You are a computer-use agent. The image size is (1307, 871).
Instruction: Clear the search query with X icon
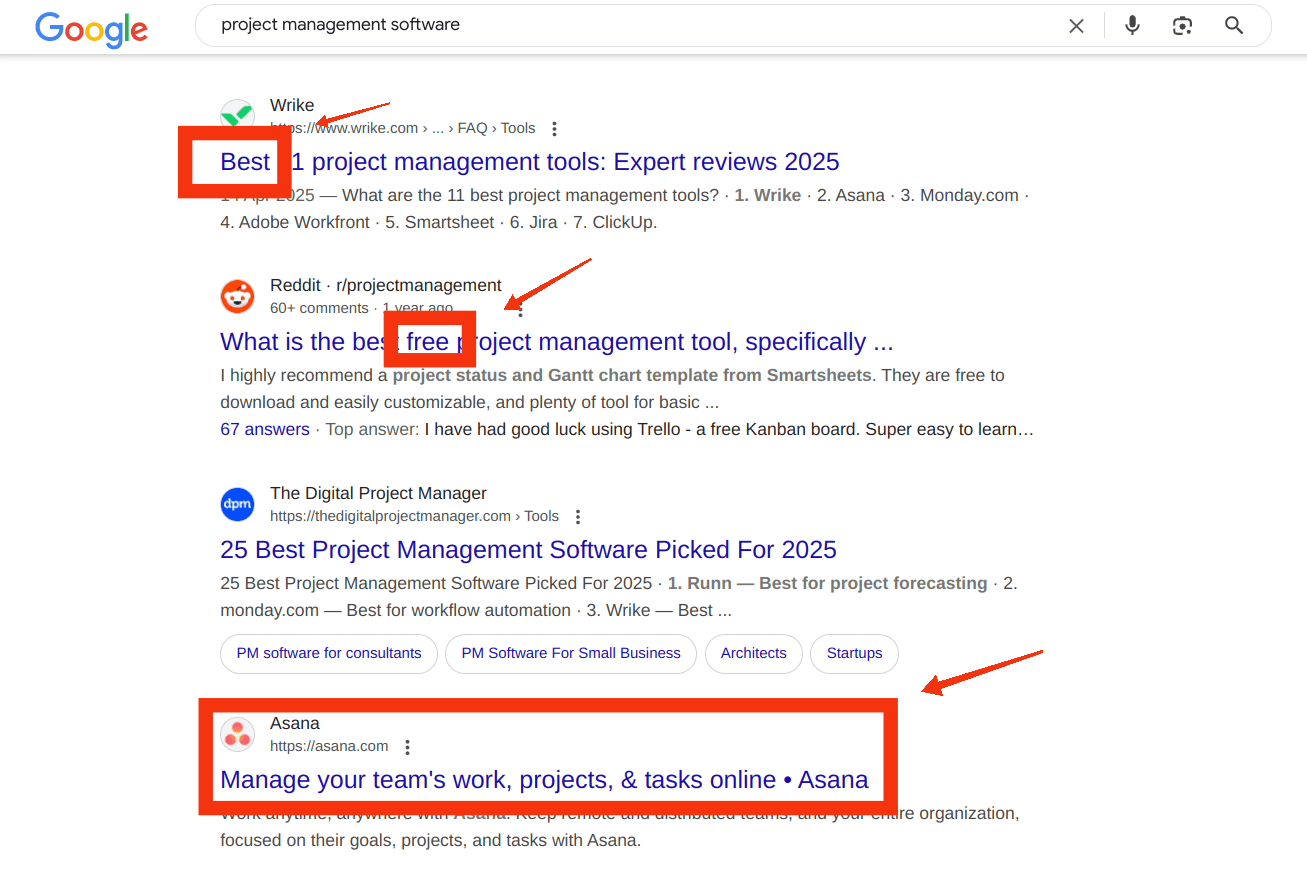(x=1076, y=26)
